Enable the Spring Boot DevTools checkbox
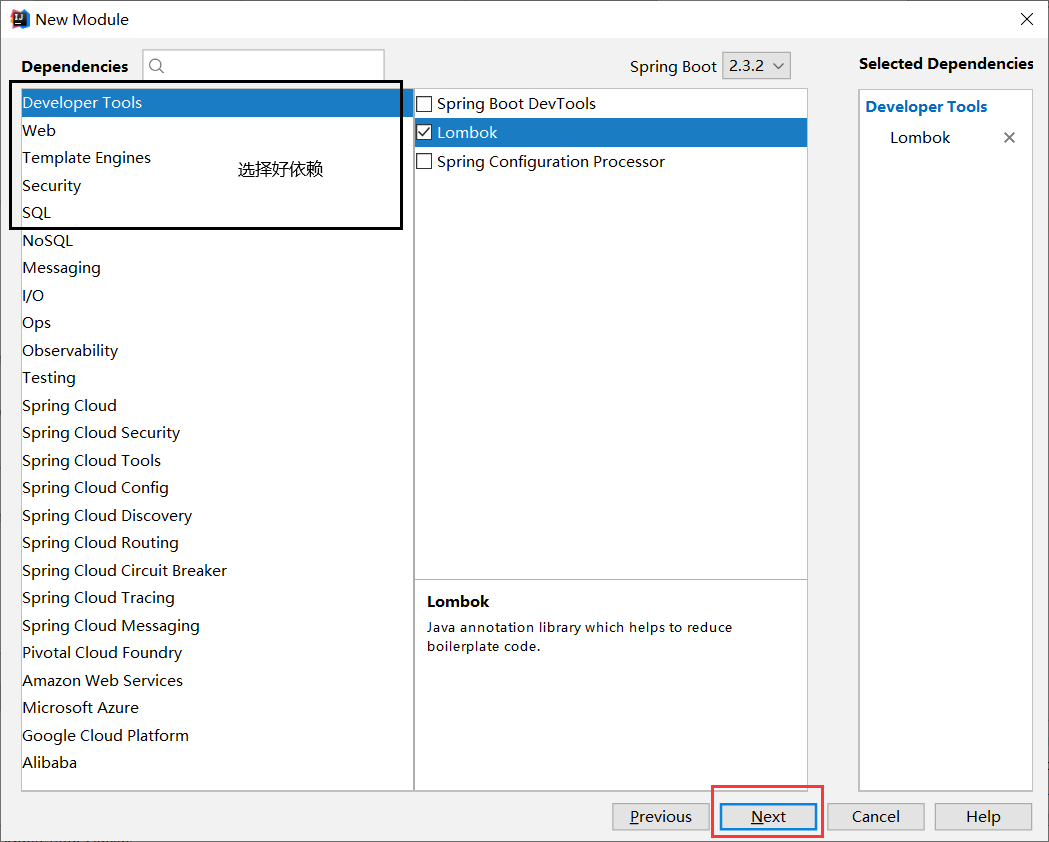Image resolution: width=1049 pixels, height=842 pixels. [423, 103]
